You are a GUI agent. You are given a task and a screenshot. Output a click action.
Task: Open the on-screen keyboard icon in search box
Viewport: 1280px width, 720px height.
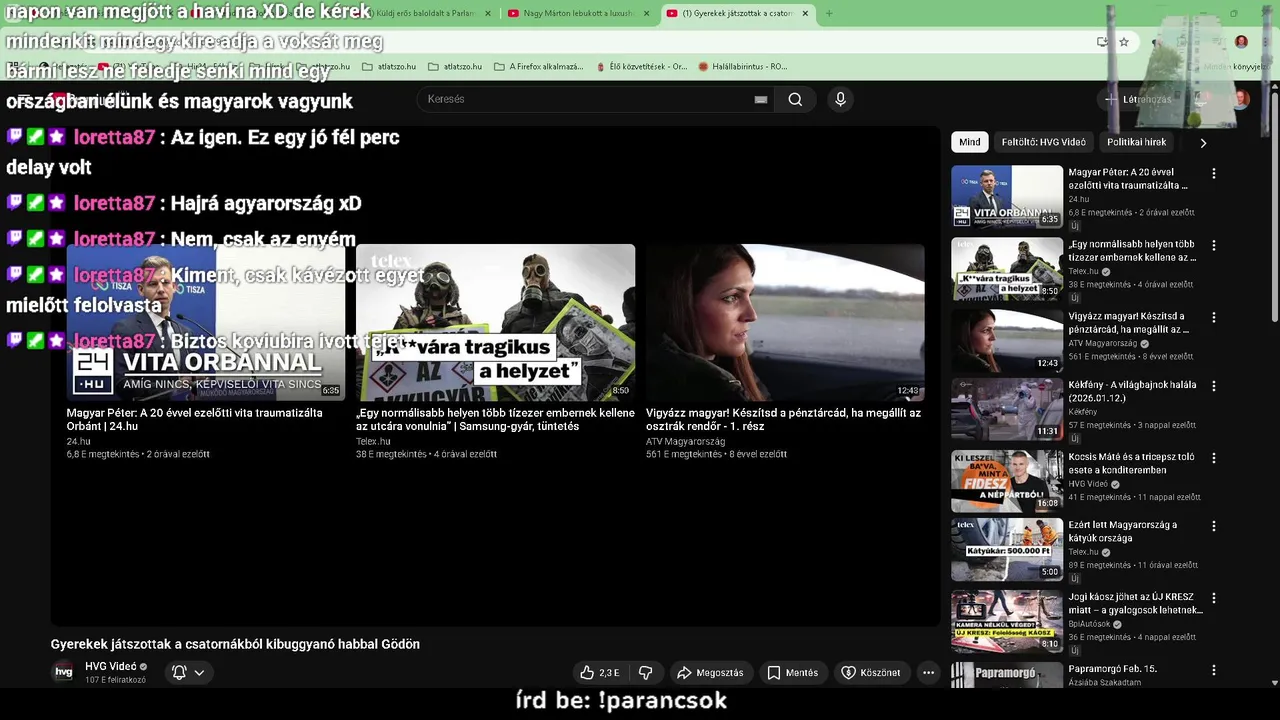pos(761,99)
